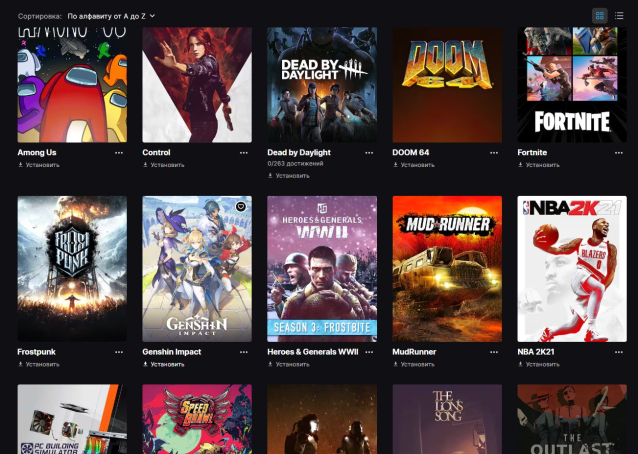Open the three-dot menu for MudRunner

click(x=494, y=352)
